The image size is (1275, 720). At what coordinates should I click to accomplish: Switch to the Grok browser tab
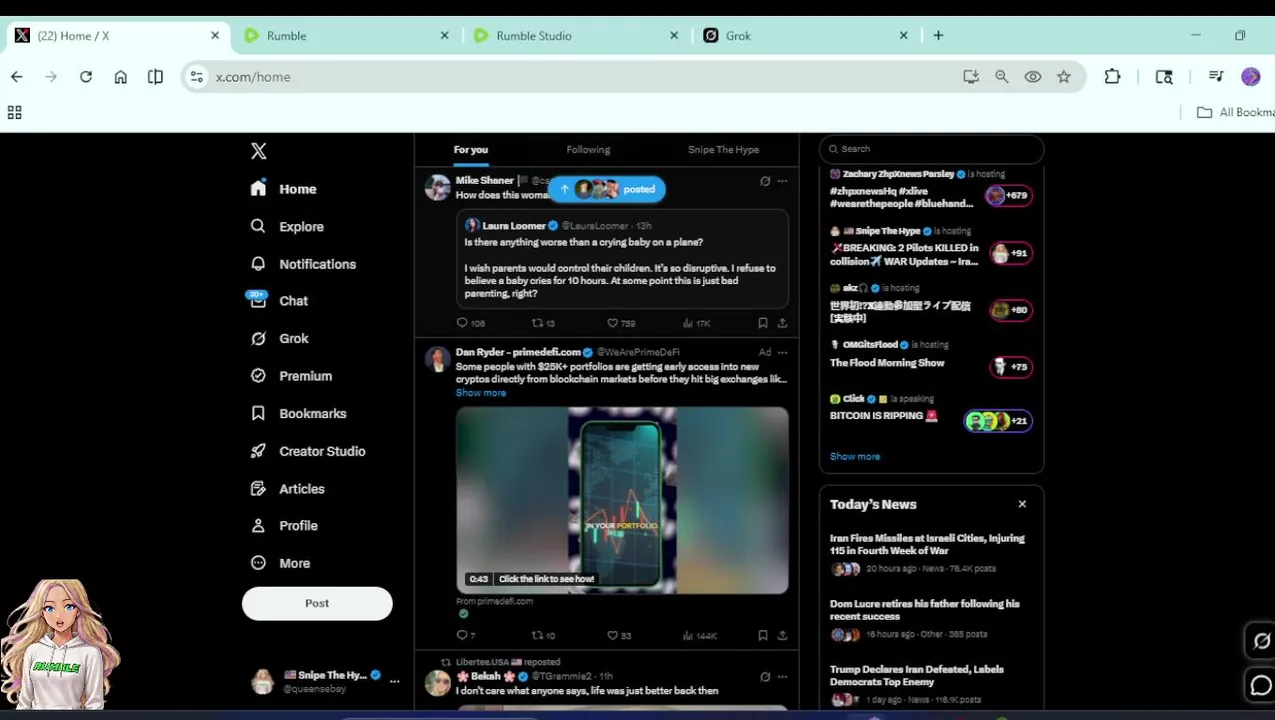(804, 35)
